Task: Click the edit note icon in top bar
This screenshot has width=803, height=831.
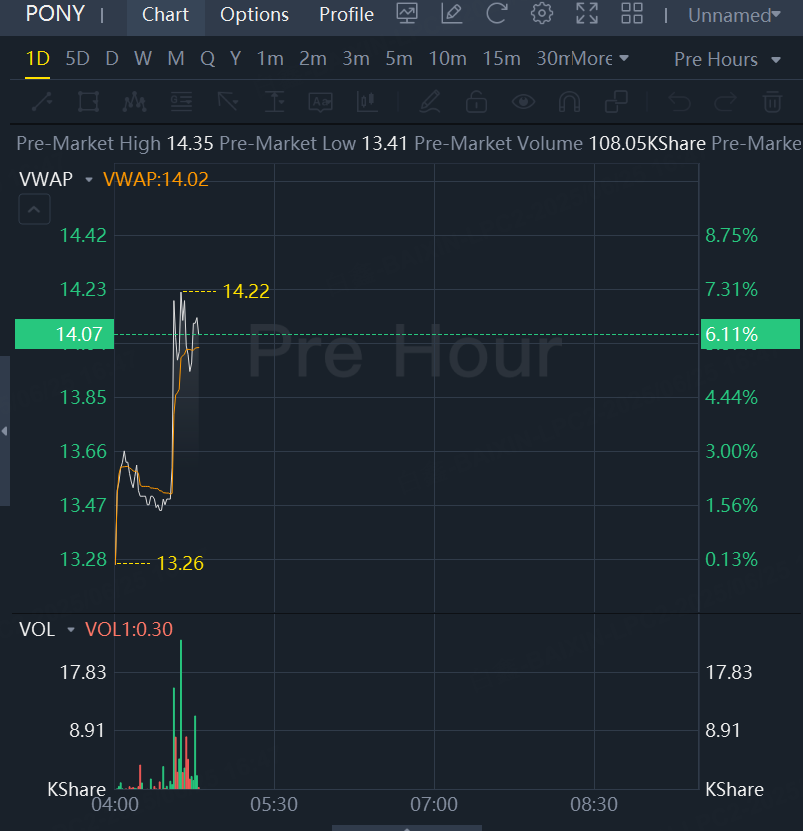Action: (451, 14)
